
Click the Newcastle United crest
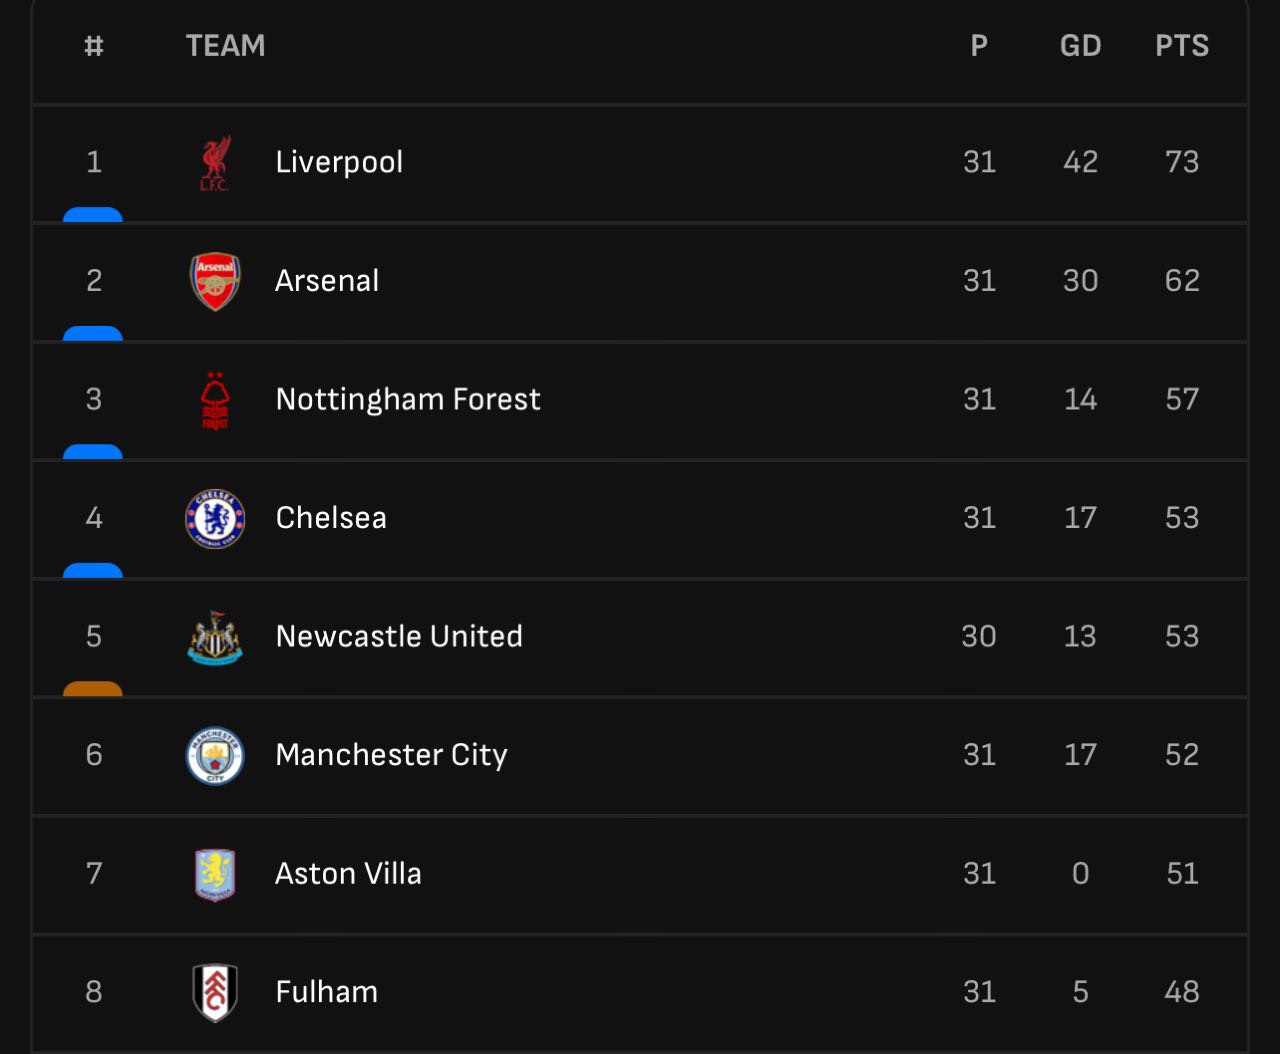[215, 637]
